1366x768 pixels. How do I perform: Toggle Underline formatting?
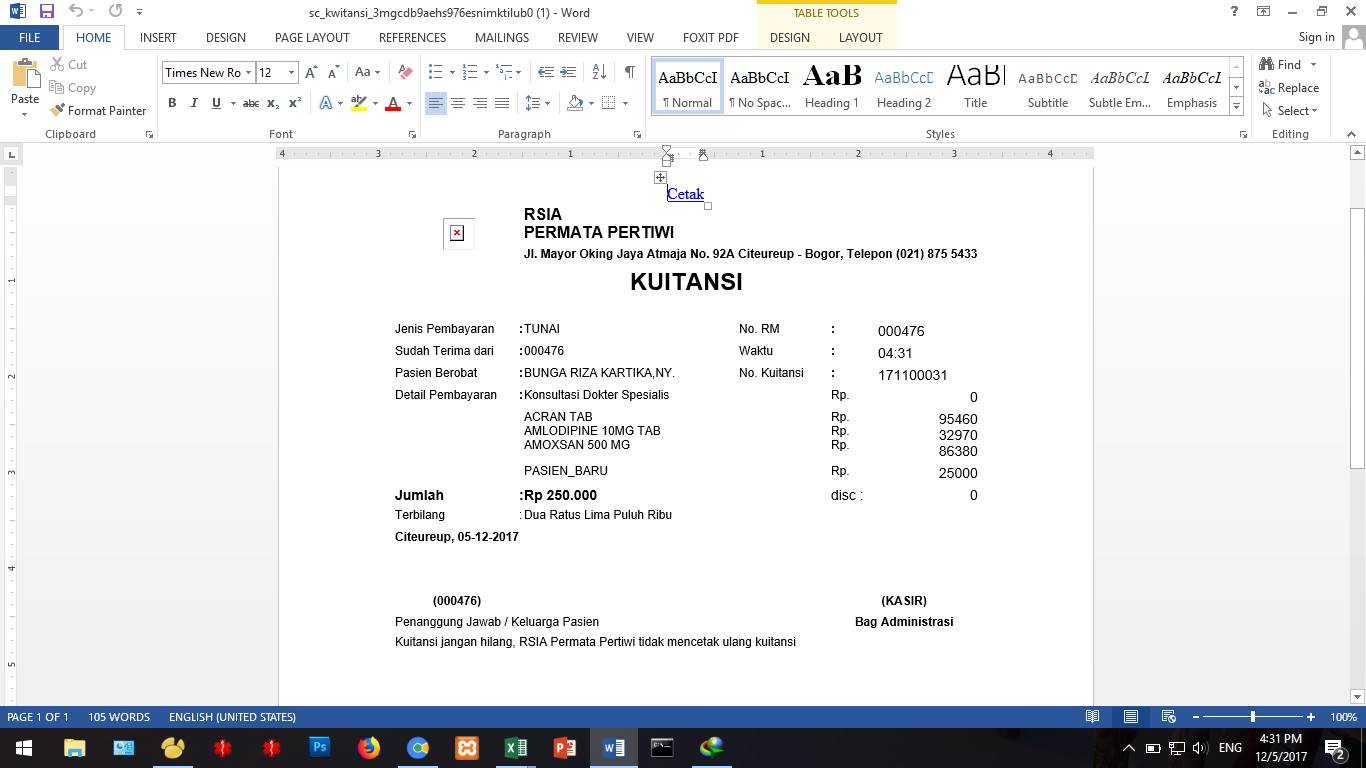pyautogui.click(x=215, y=103)
